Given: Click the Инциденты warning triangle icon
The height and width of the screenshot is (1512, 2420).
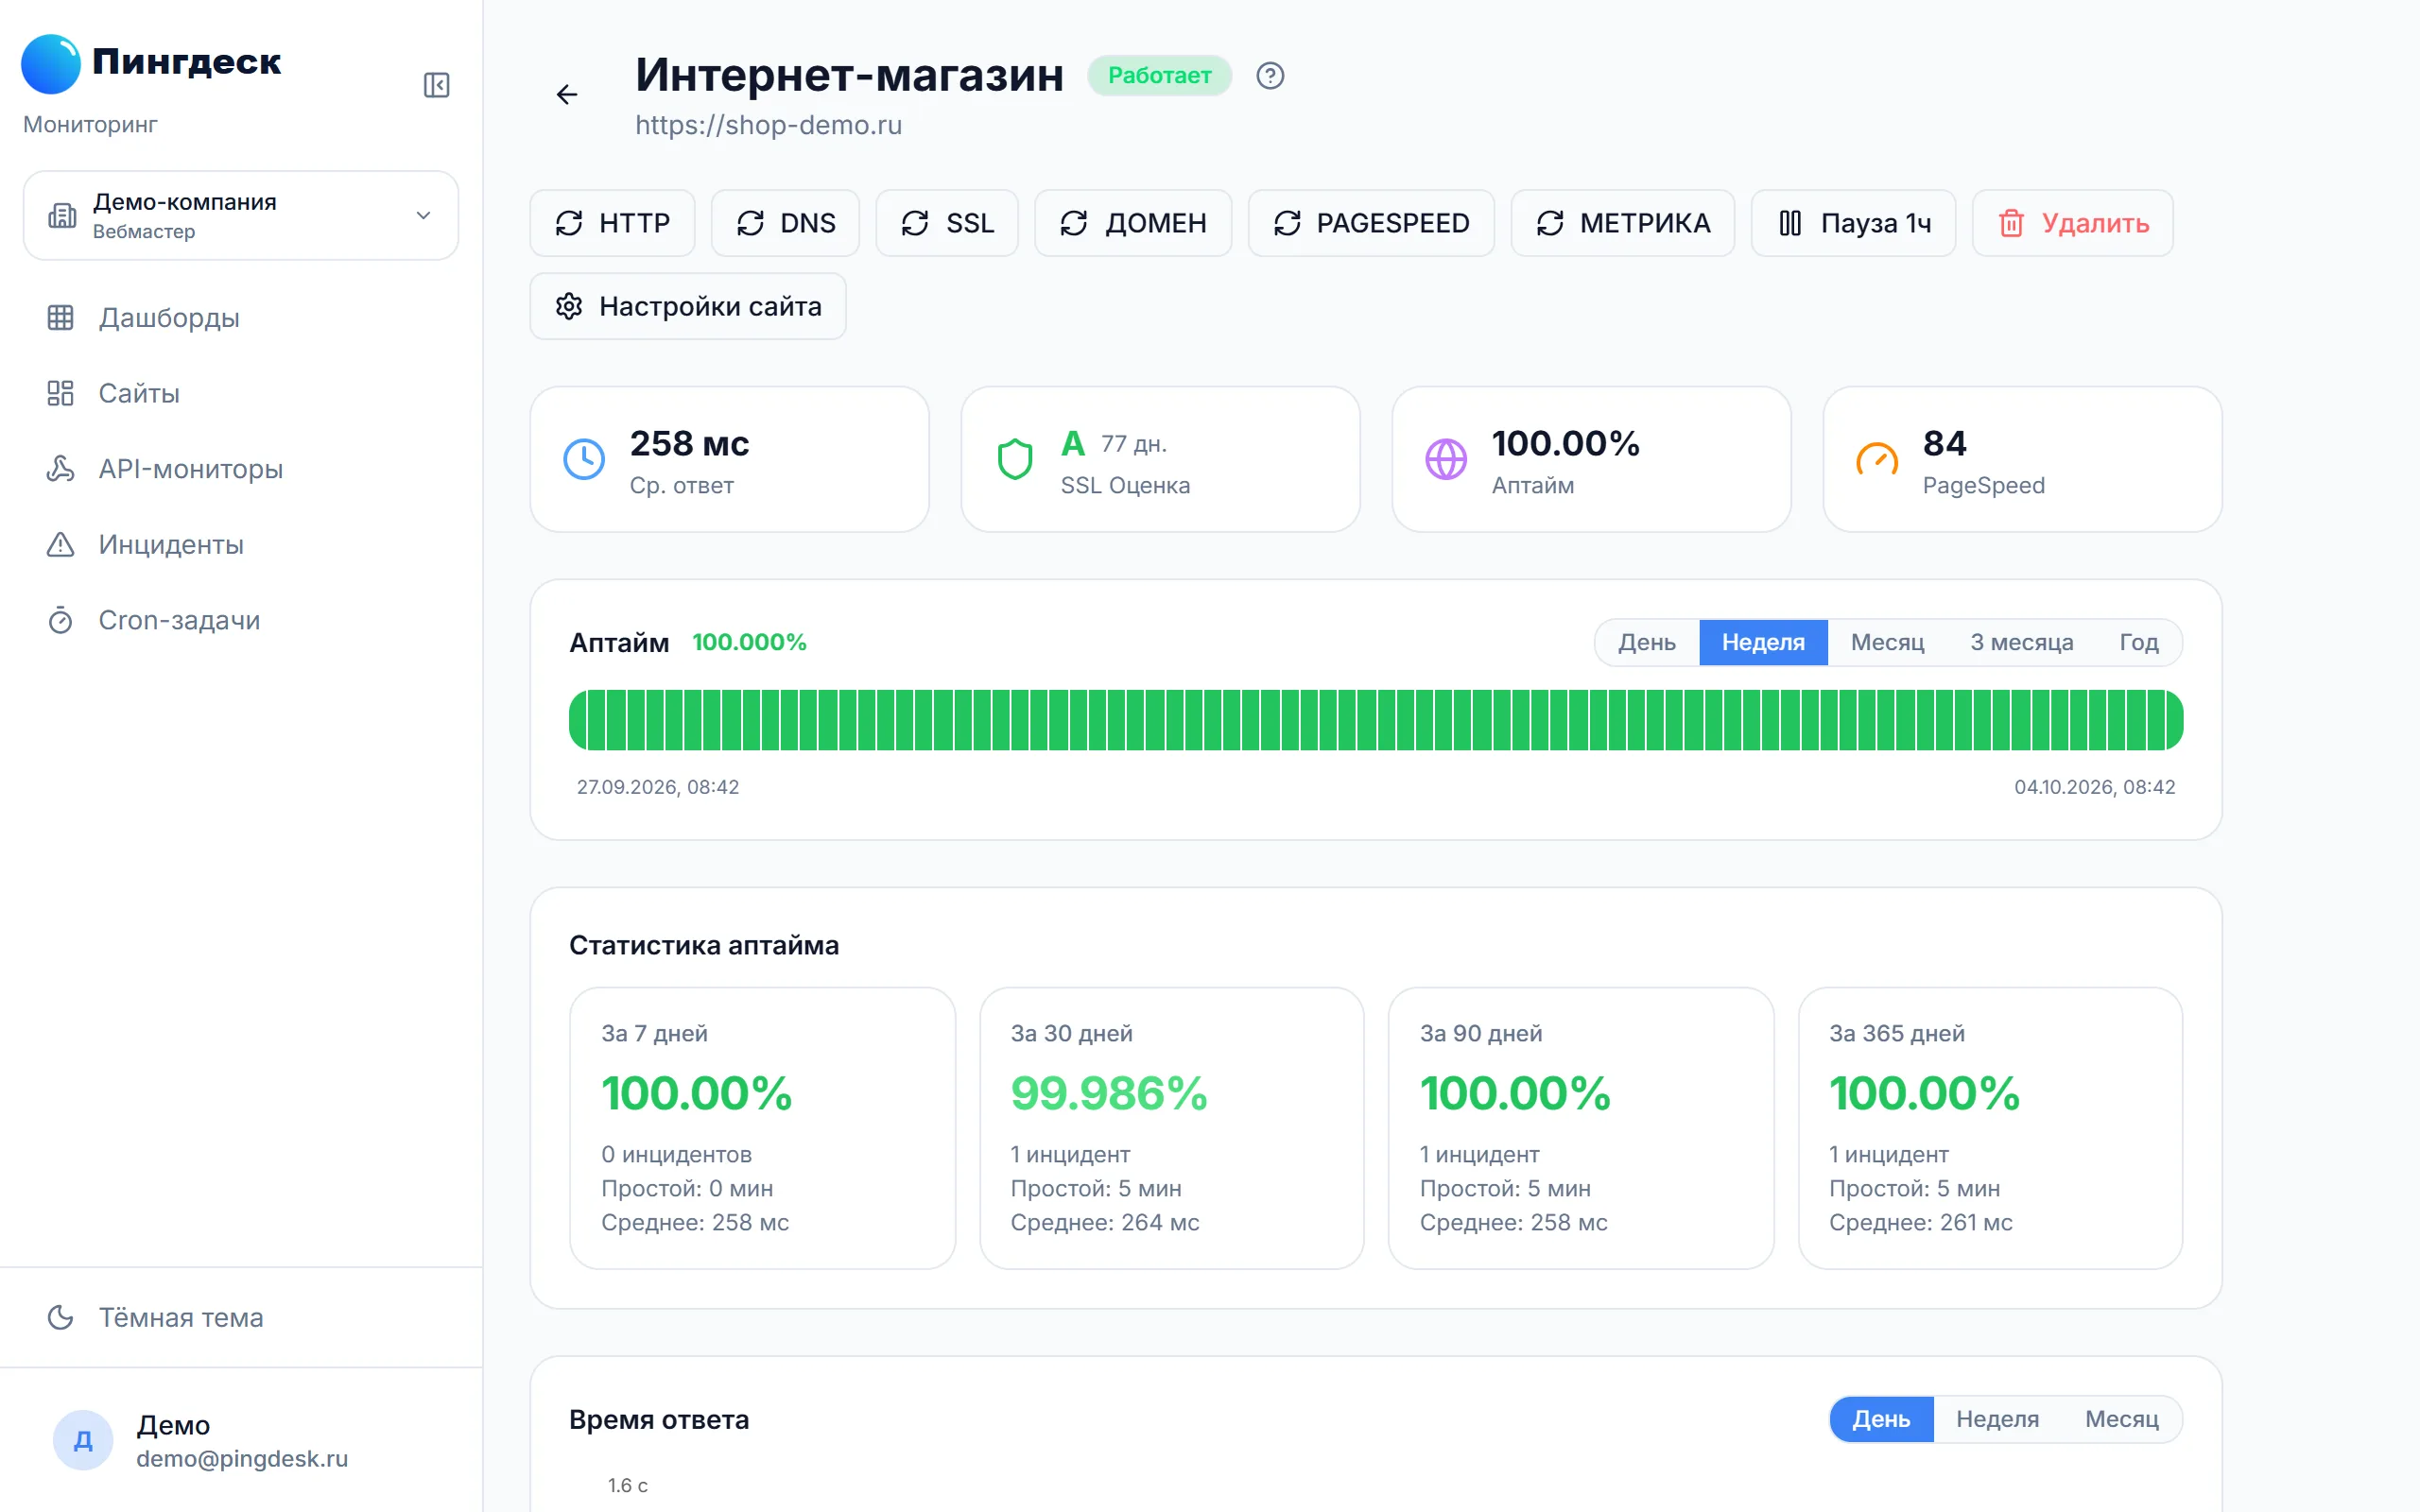Looking at the screenshot, I should click(60, 544).
